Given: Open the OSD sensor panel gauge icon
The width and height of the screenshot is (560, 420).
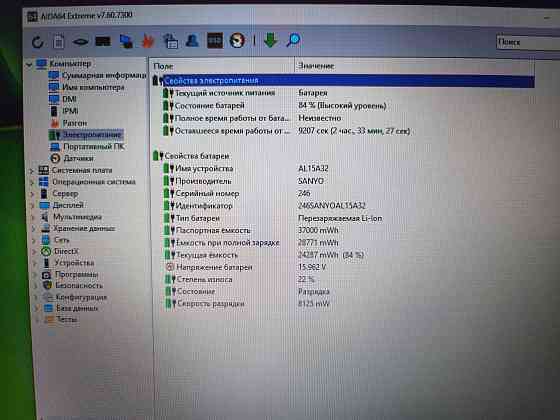Looking at the screenshot, I should click(x=238, y=40).
